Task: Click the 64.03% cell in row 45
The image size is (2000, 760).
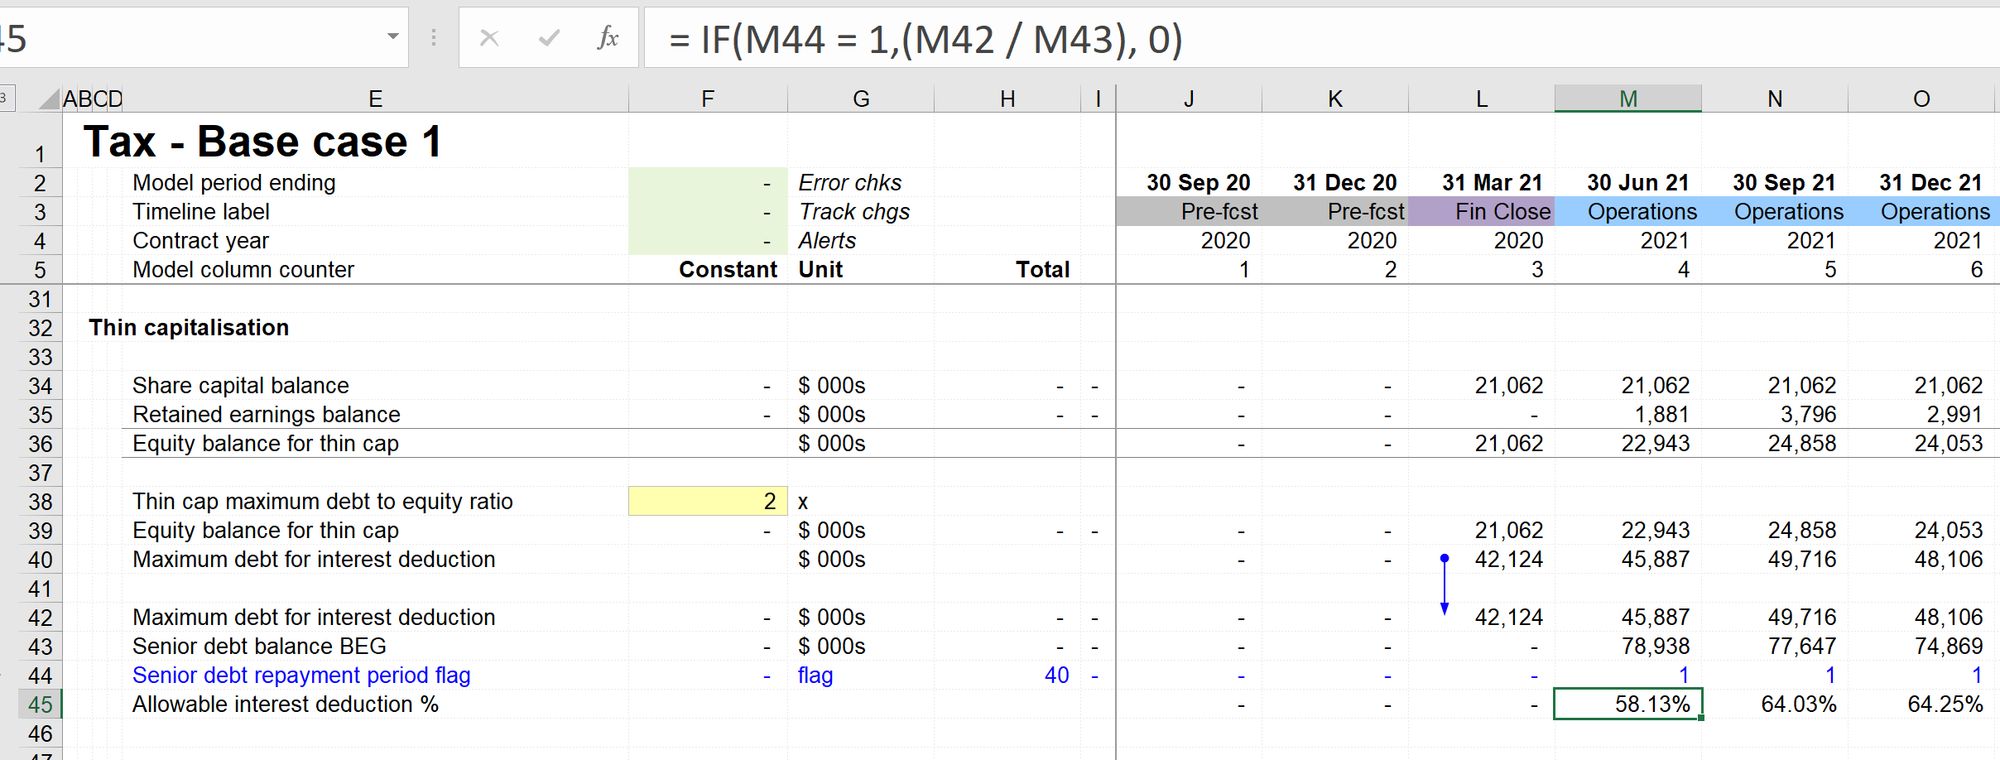Action: click(x=1775, y=704)
